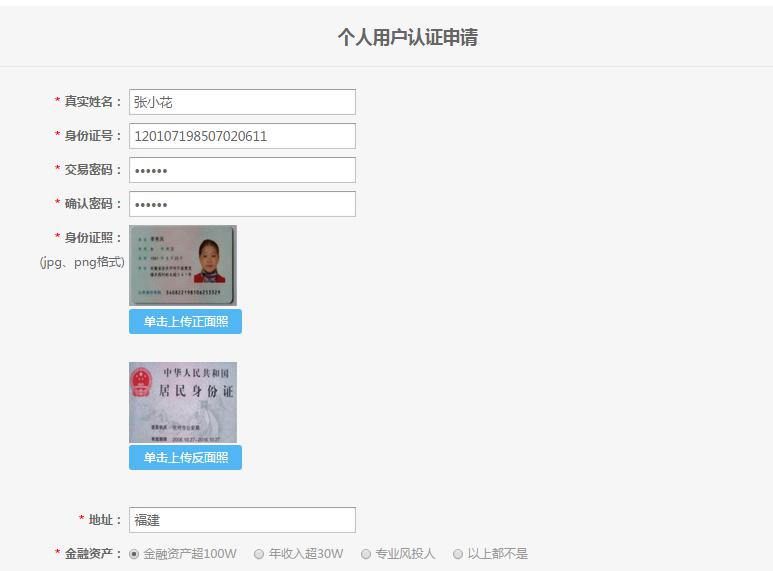Click the 真实姓名 field label
The image size is (773, 571).
click(x=93, y=102)
